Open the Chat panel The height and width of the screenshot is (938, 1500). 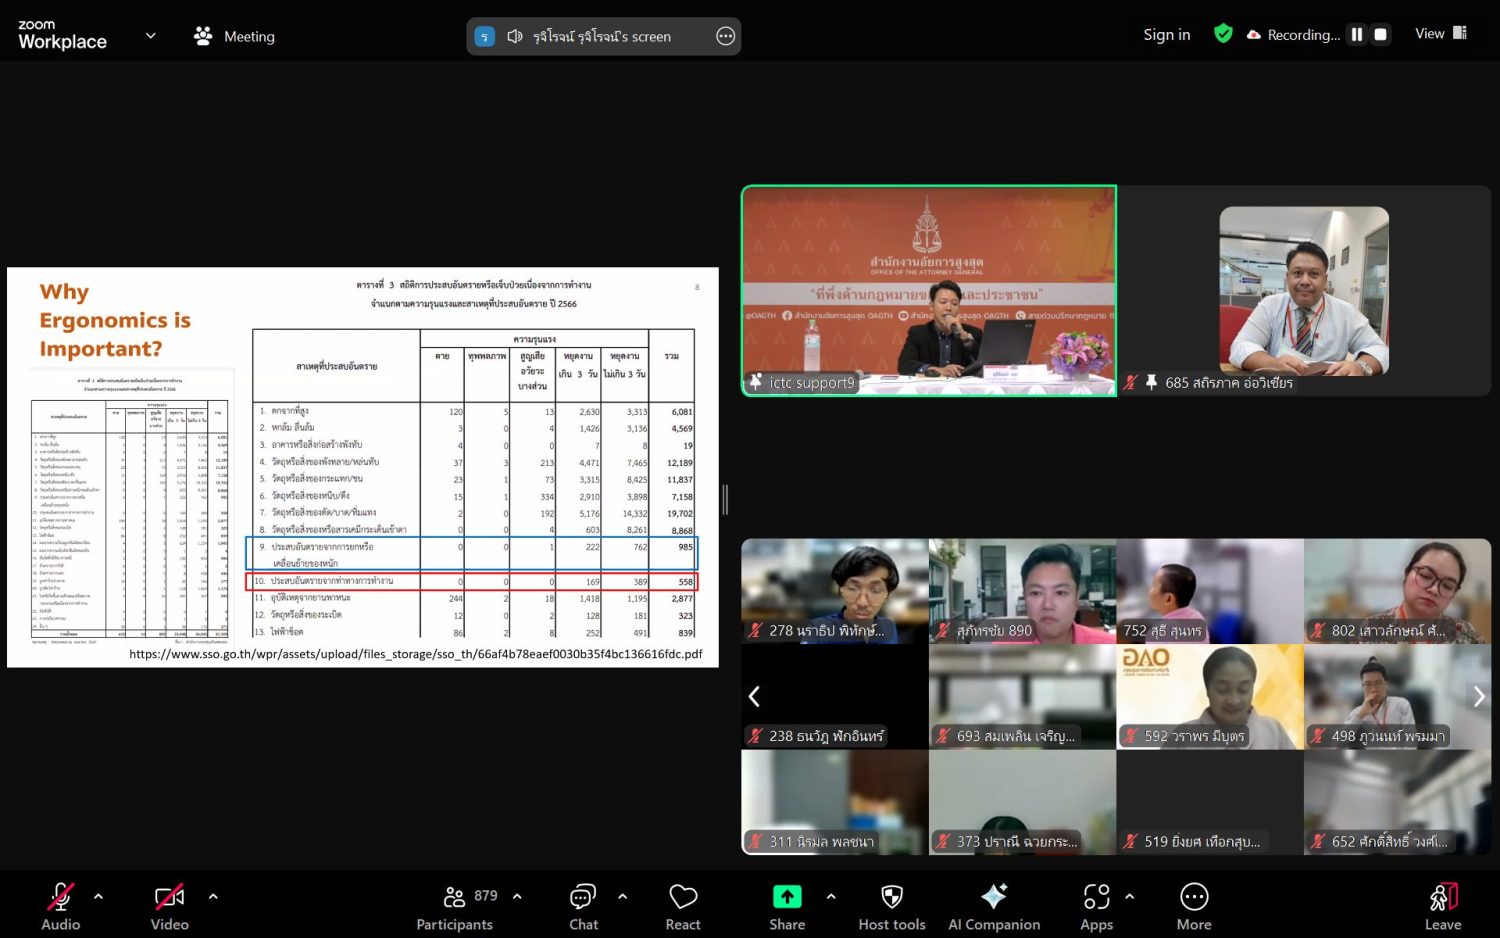[x=583, y=906]
